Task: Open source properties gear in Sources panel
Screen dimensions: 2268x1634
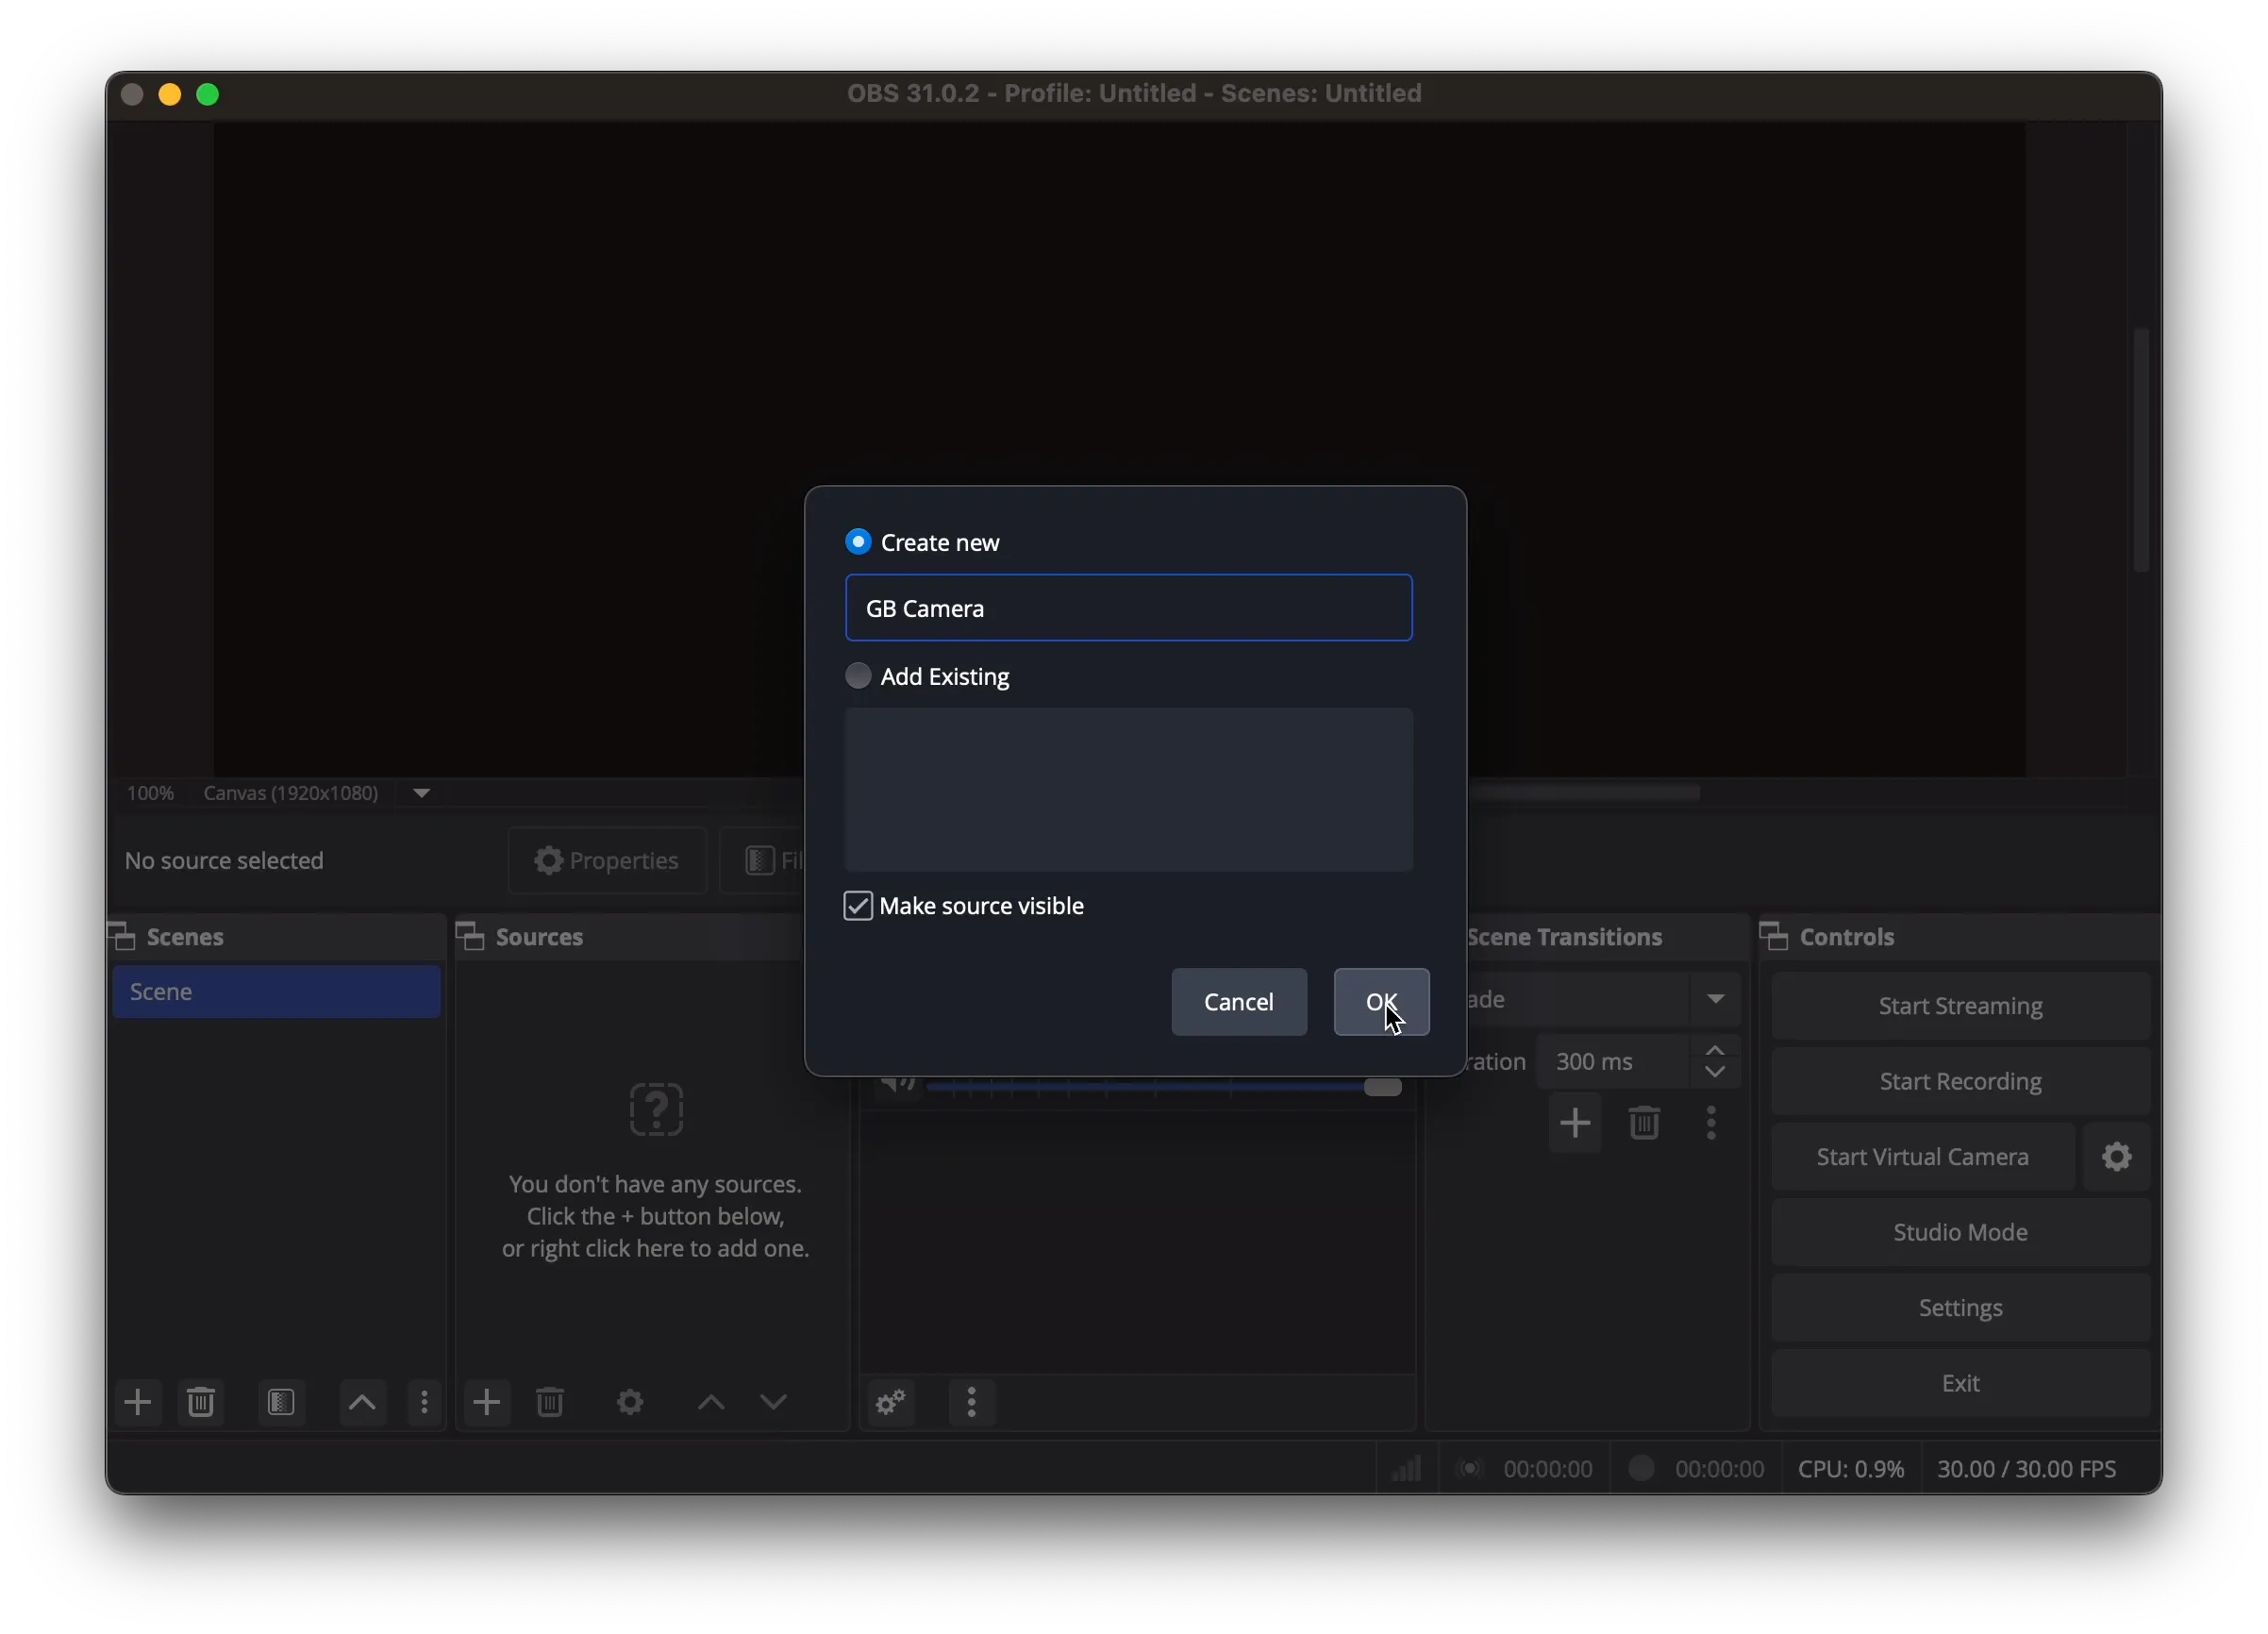Action: [629, 1402]
